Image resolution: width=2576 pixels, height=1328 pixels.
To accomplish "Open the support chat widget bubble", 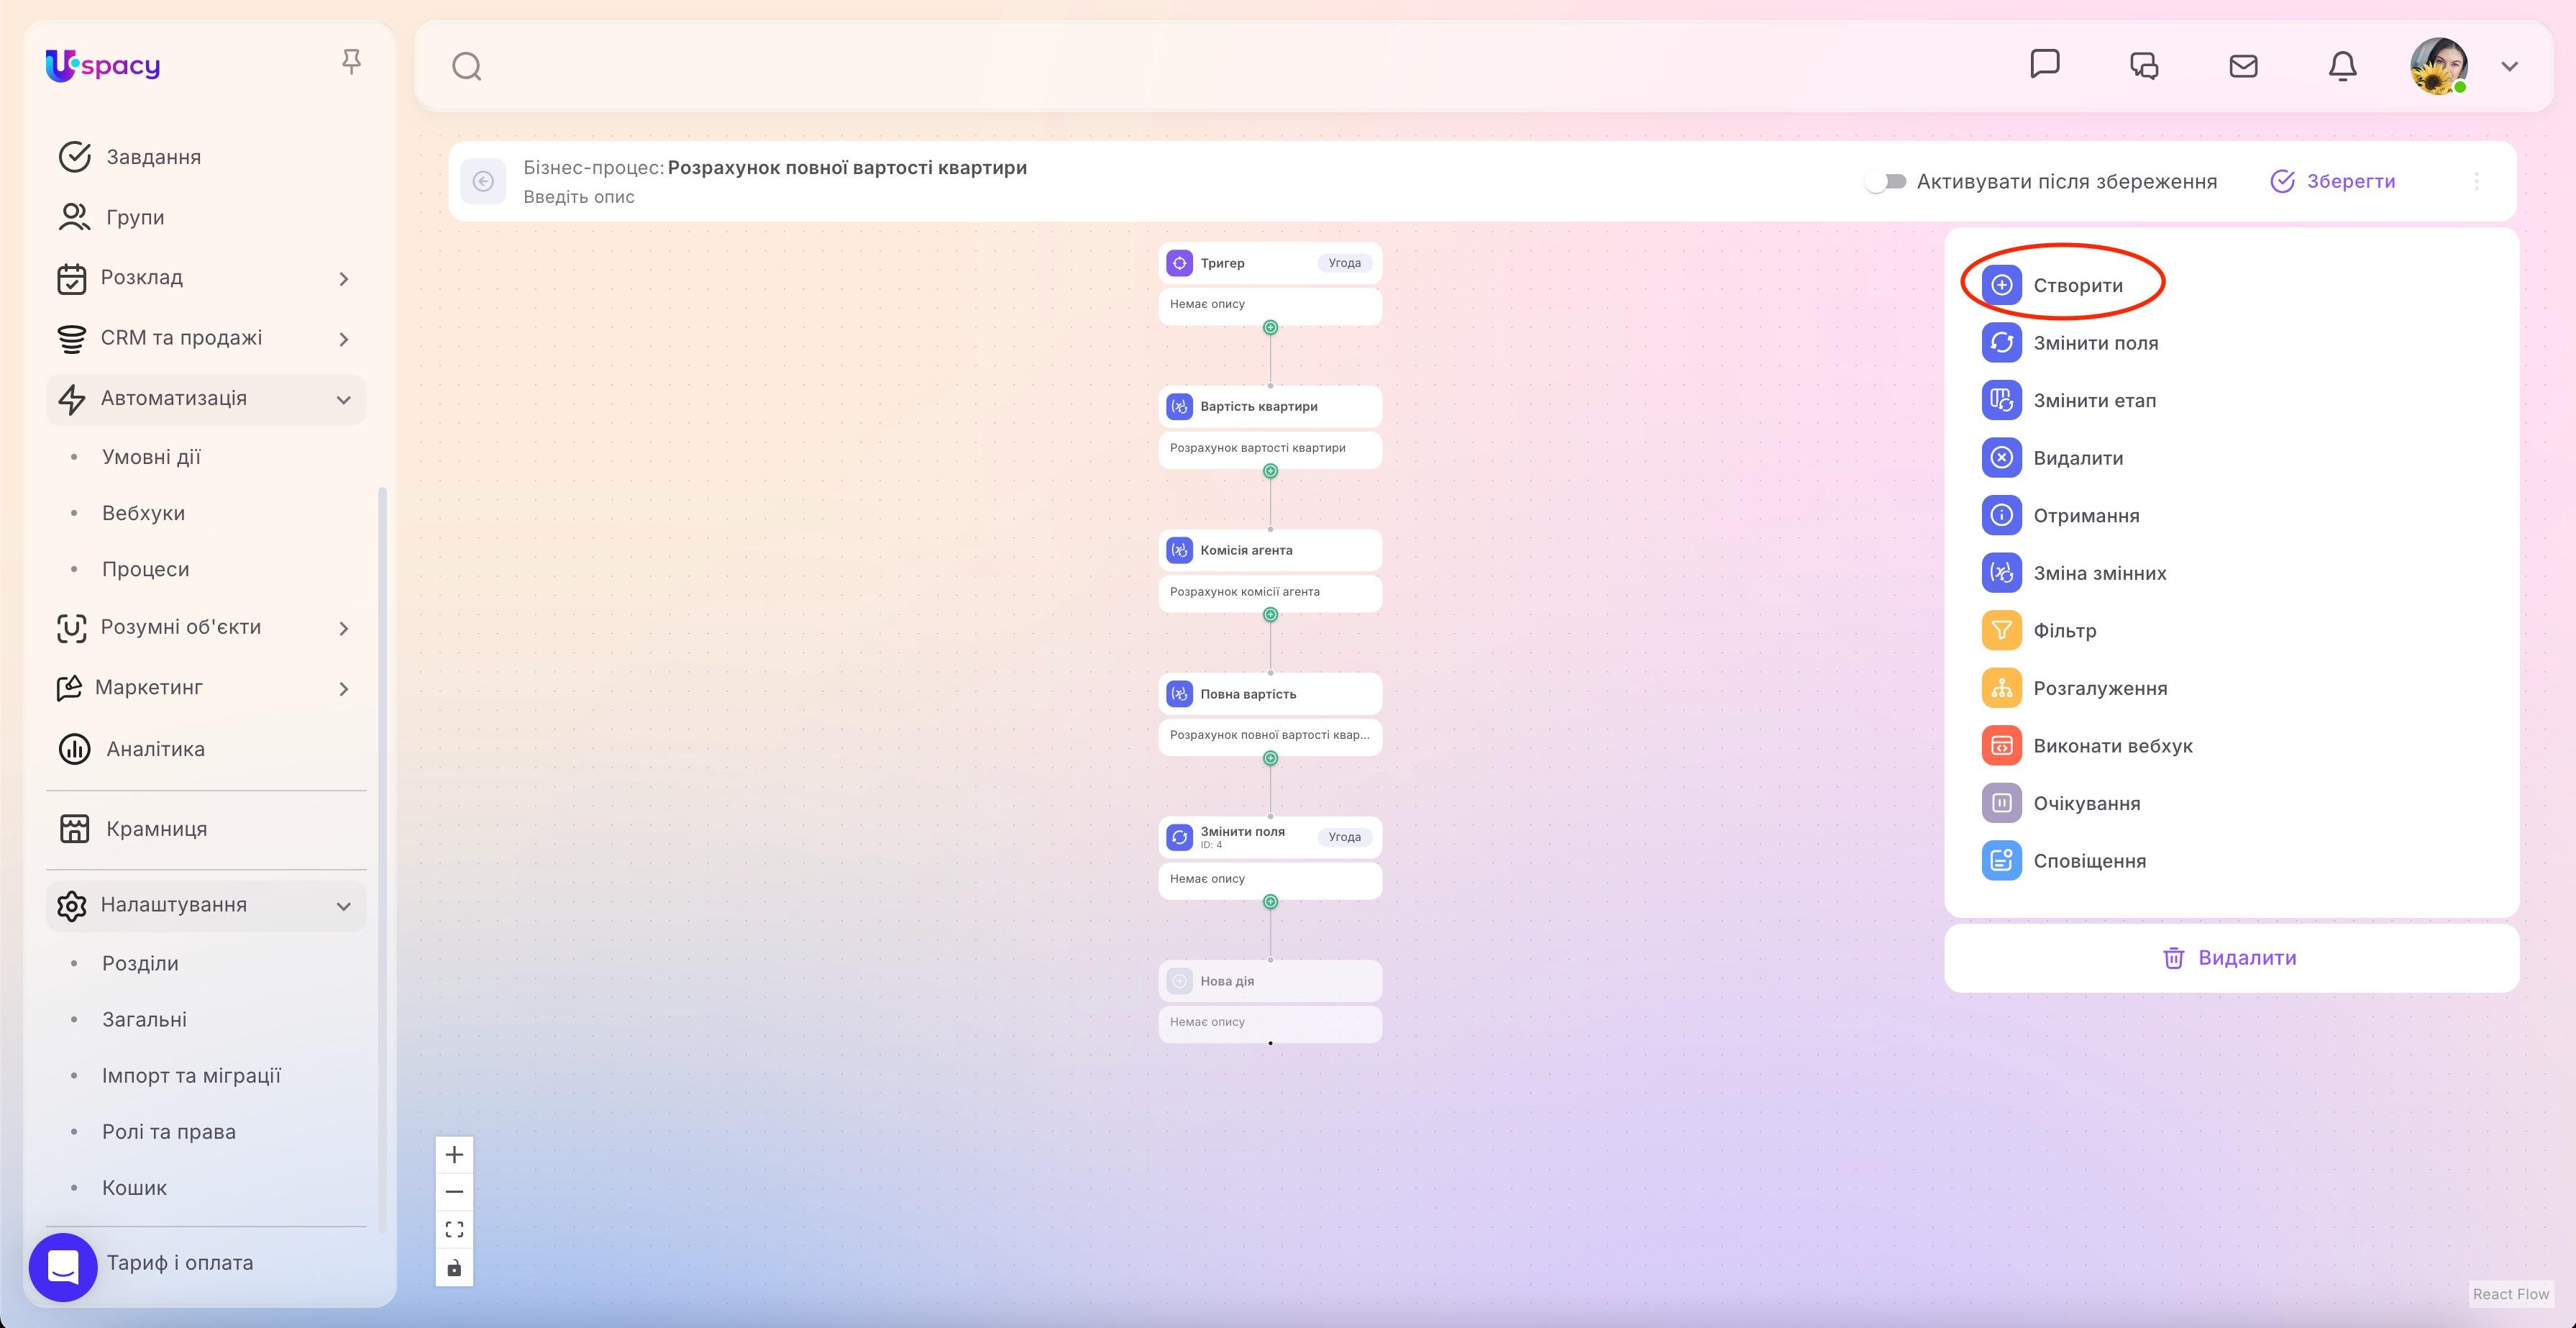I will (x=63, y=1267).
